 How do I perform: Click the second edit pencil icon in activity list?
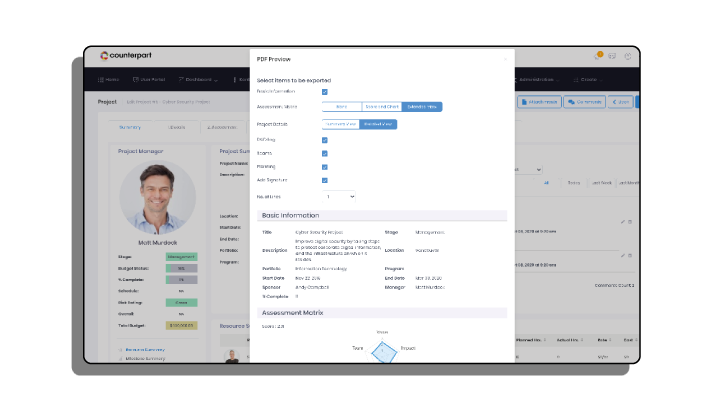623,255
